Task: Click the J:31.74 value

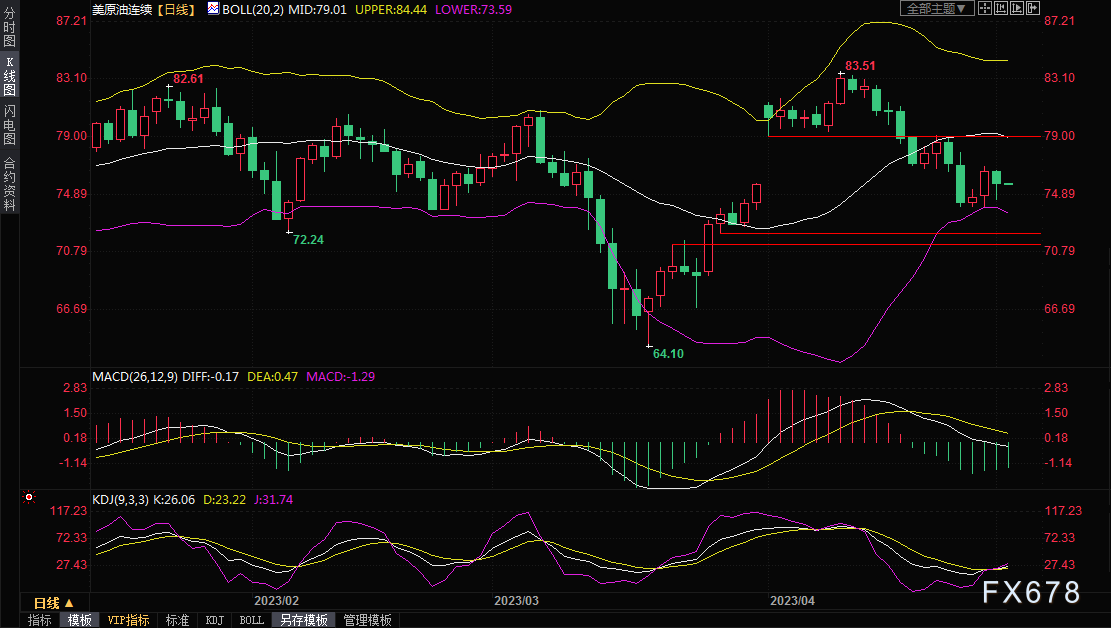Action: 273,500
